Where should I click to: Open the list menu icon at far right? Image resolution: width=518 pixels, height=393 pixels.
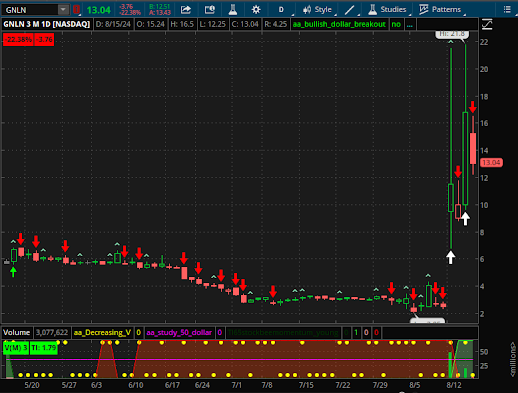(507, 9)
